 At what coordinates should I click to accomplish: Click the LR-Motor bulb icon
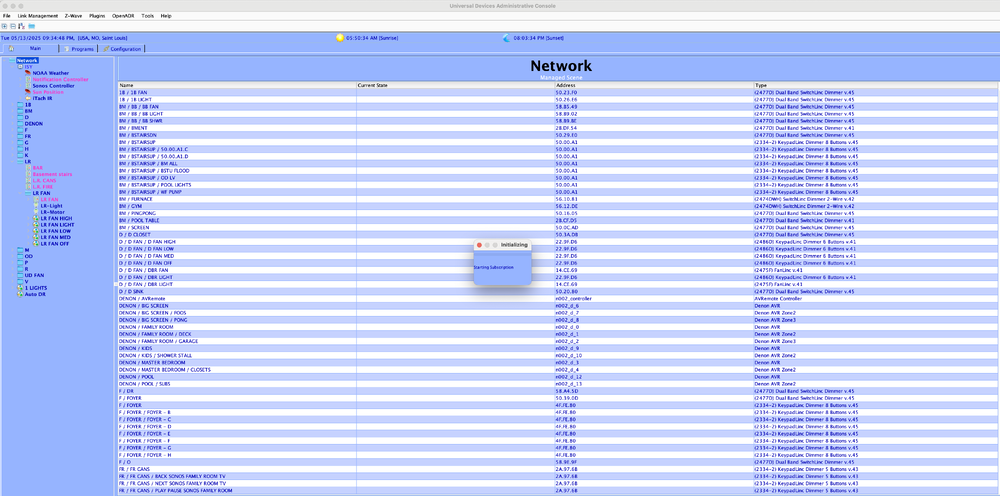click(x=36, y=212)
